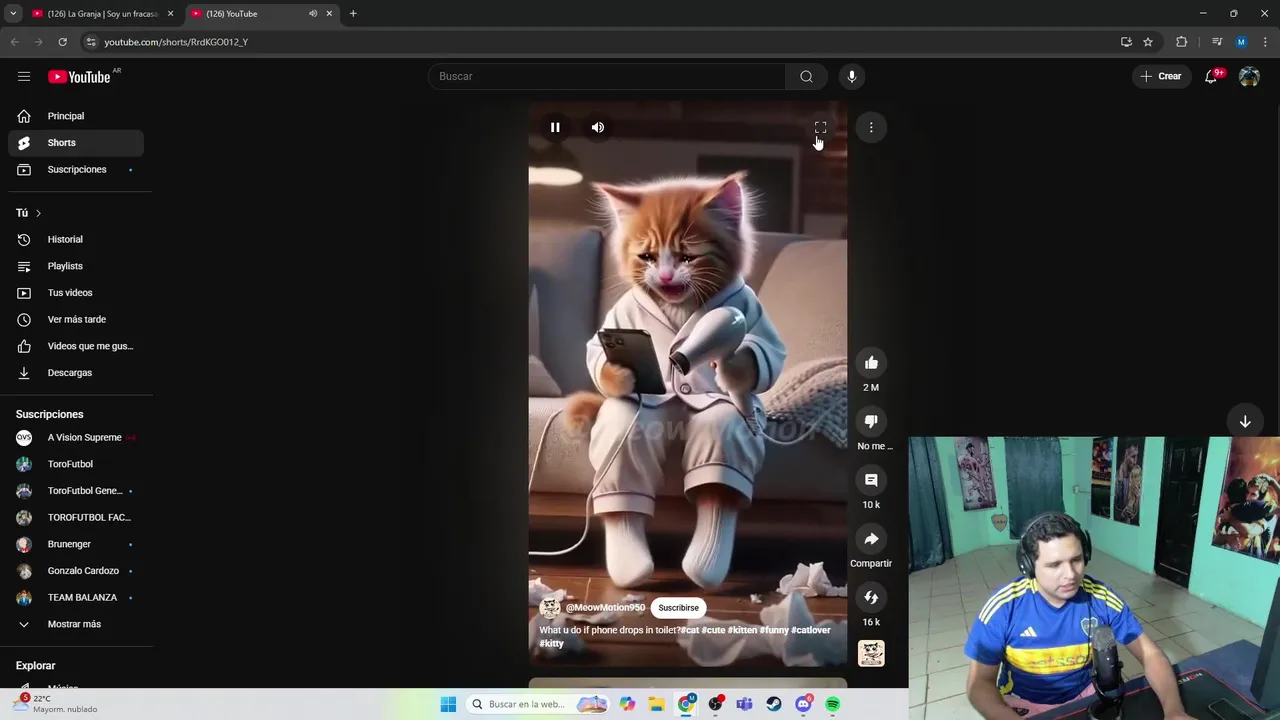
Task: Open Spotify from the taskbar
Action: (x=832, y=704)
